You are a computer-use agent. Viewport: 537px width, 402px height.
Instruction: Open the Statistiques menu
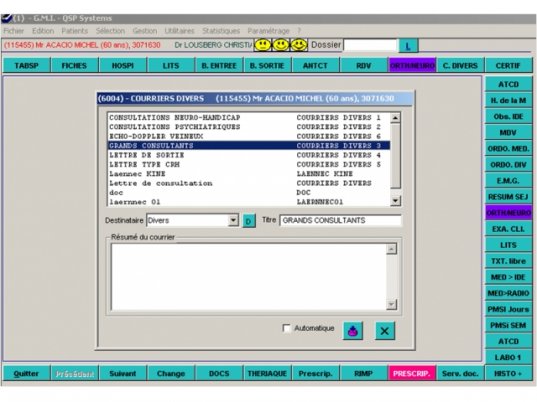tap(221, 31)
